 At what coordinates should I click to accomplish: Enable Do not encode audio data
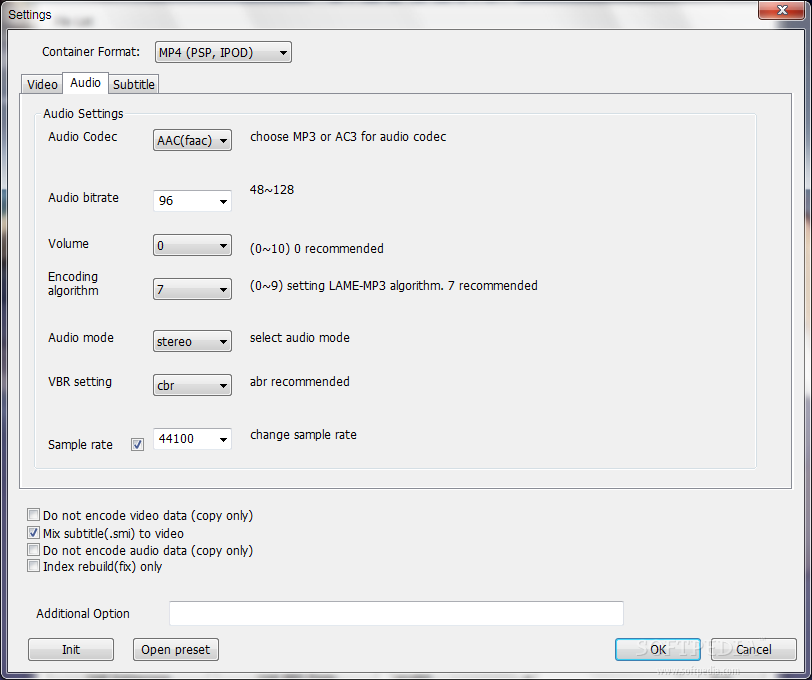pyautogui.click(x=34, y=549)
